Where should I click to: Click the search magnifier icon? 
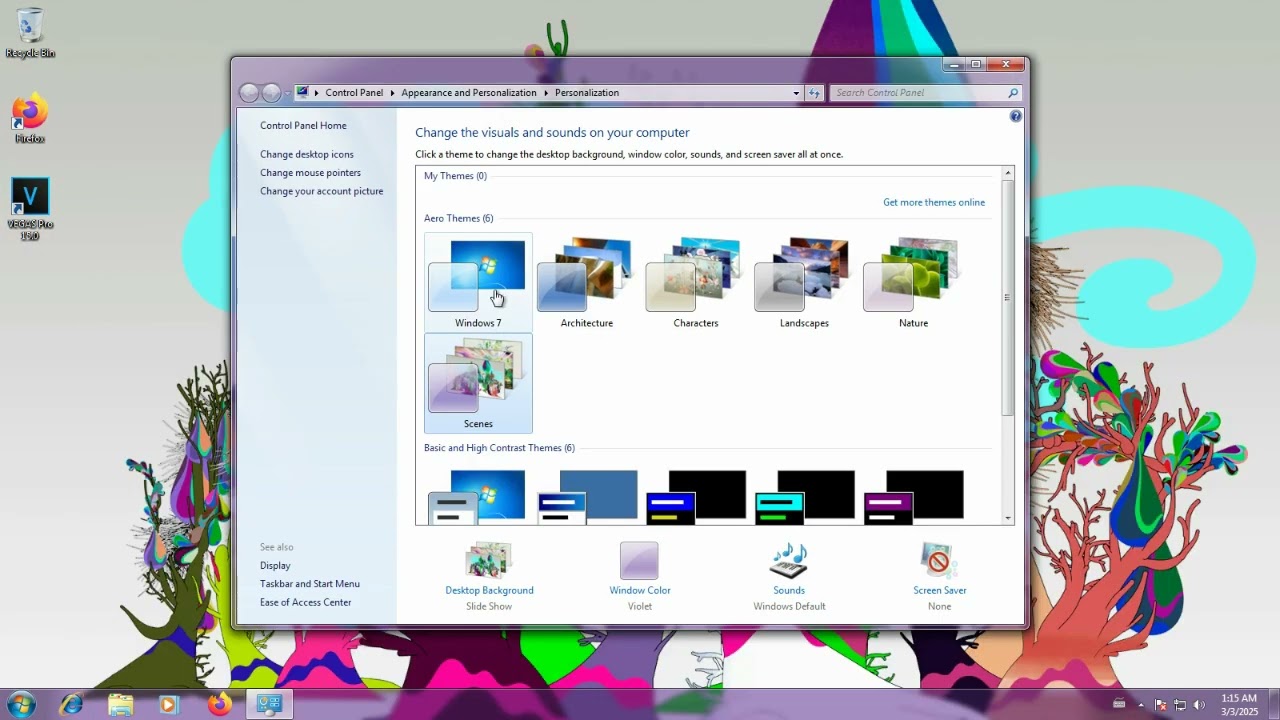point(1012,93)
